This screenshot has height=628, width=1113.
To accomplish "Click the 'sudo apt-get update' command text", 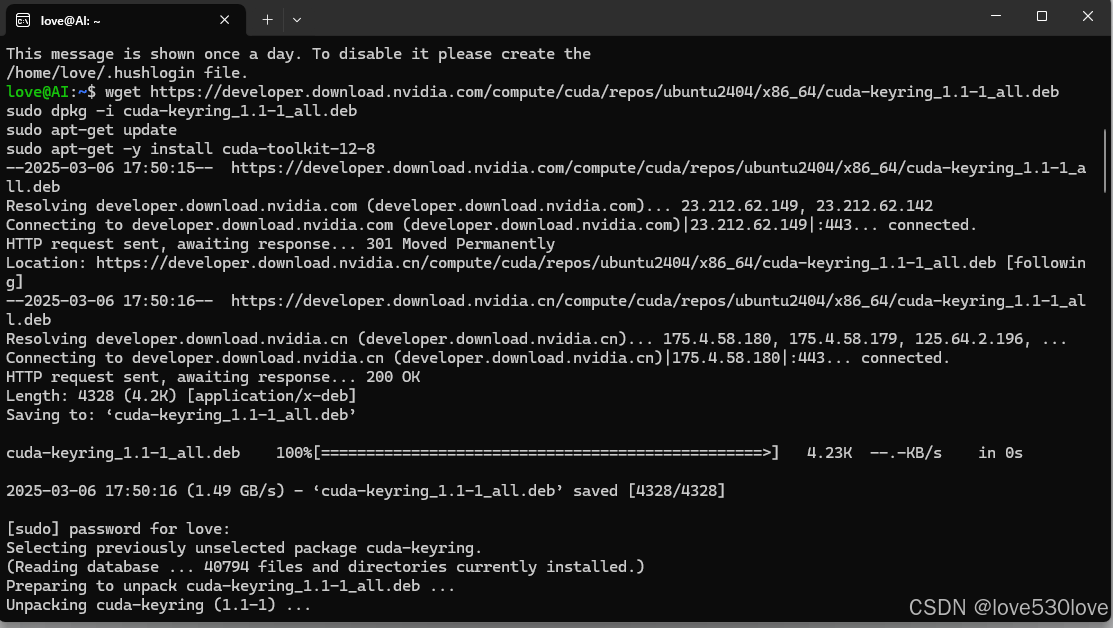I will coord(91,130).
